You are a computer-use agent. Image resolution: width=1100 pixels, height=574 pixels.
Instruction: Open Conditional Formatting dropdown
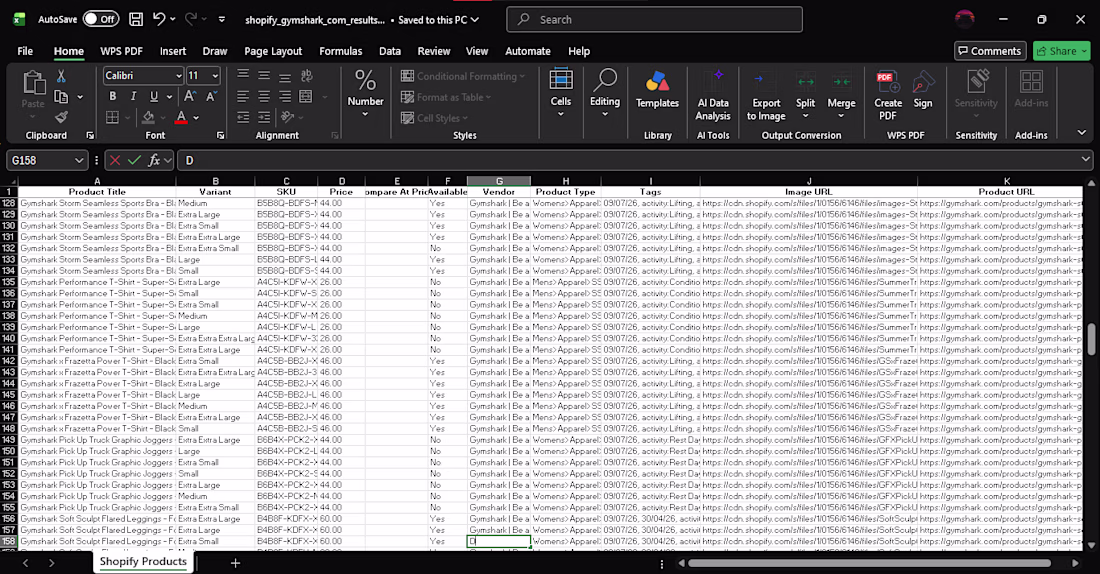(x=463, y=76)
